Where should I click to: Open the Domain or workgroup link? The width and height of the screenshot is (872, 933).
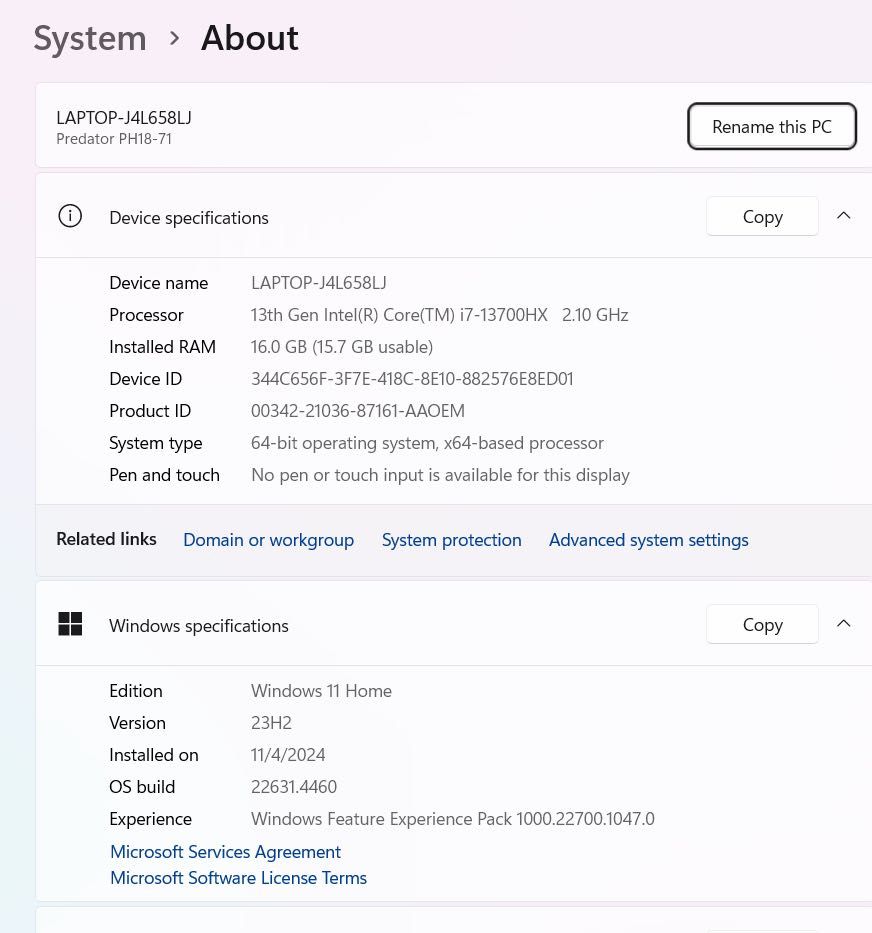268,540
